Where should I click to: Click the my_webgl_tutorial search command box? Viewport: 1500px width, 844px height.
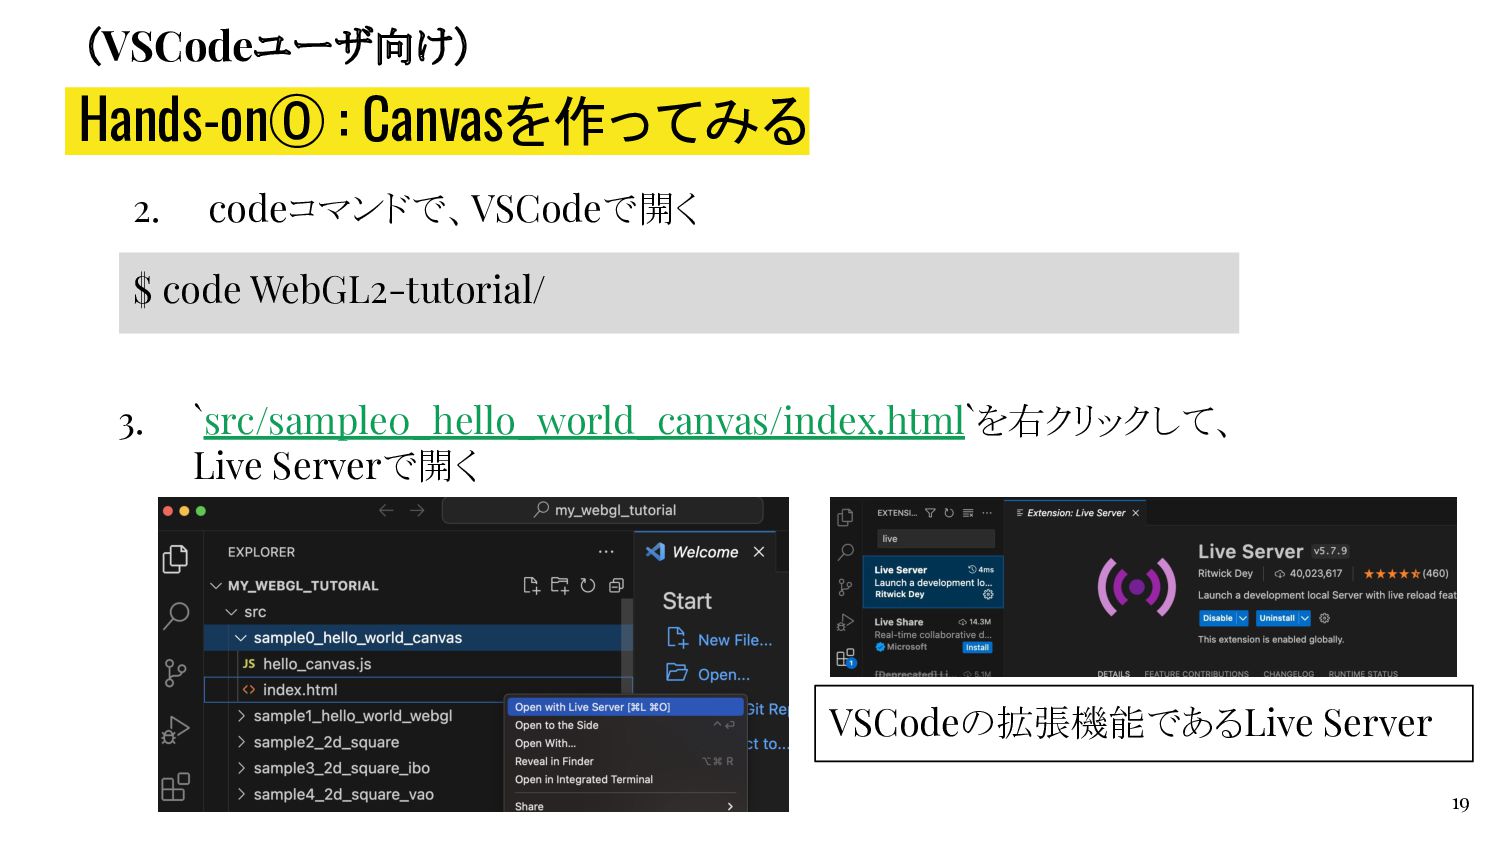[603, 510]
